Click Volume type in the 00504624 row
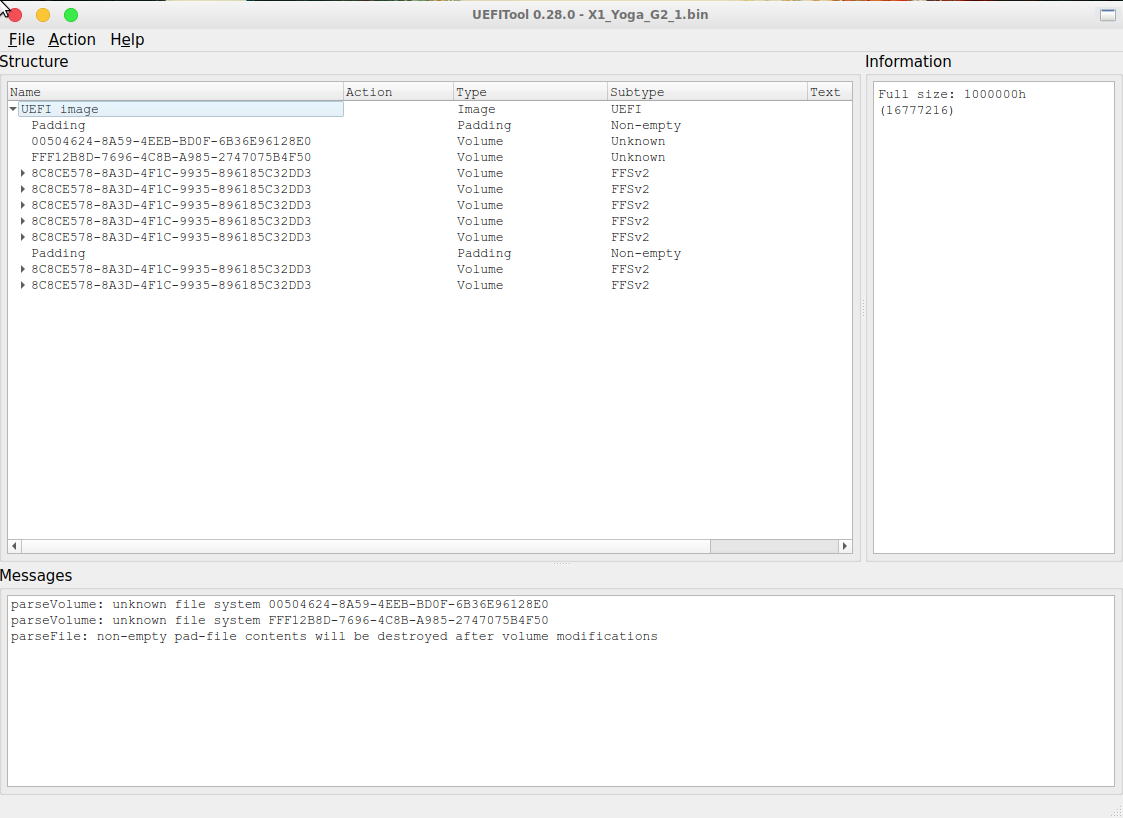This screenshot has width=1123, height=818. coord(480,141)
